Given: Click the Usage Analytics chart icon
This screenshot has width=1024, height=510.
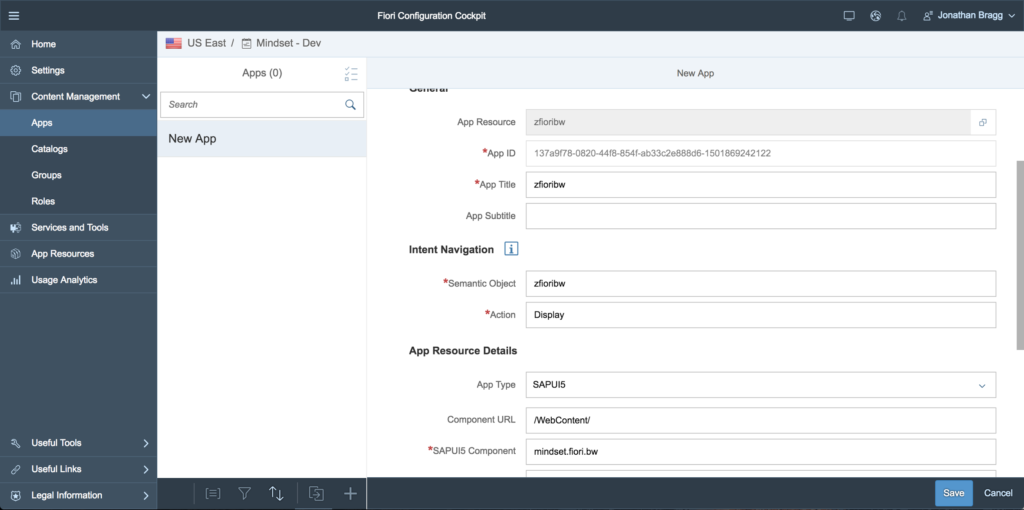Looking at the screenshot, I should (x=16, y=280).
